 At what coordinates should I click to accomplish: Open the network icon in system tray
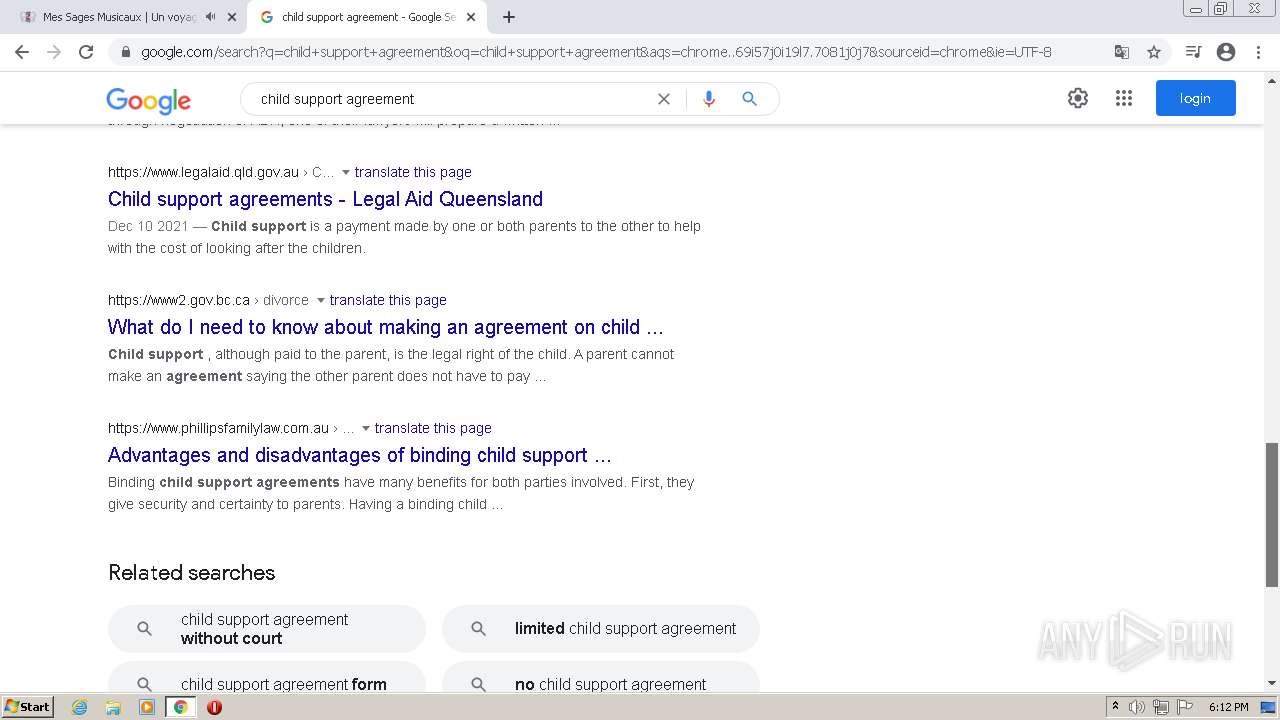(1160, 707)
